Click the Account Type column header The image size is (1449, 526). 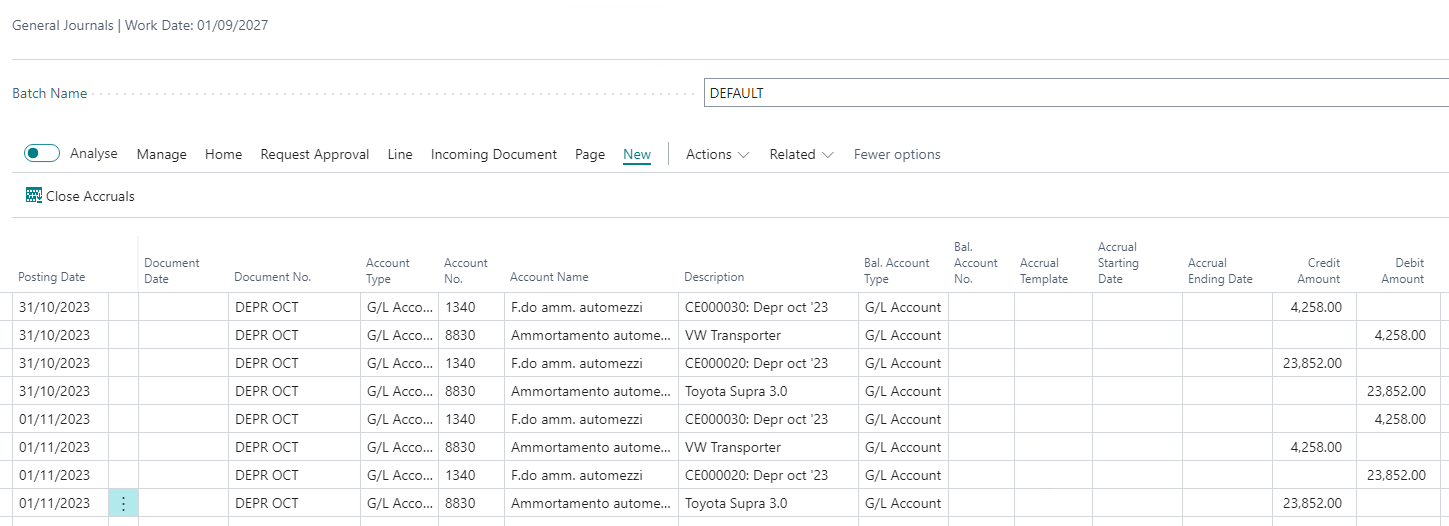388,270
